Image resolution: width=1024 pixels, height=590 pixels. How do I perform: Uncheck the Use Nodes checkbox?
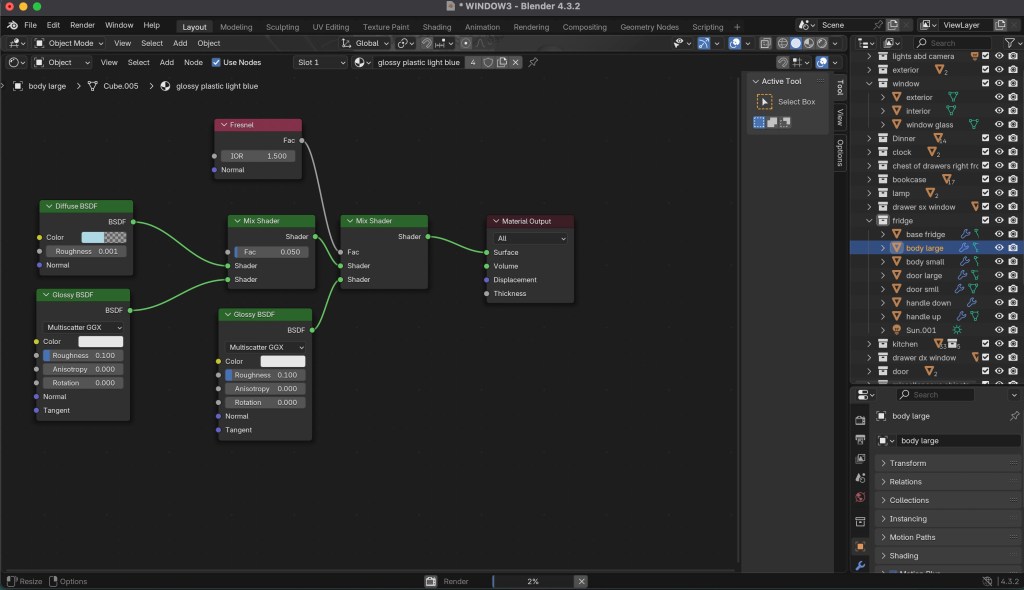tap(216, 62)
